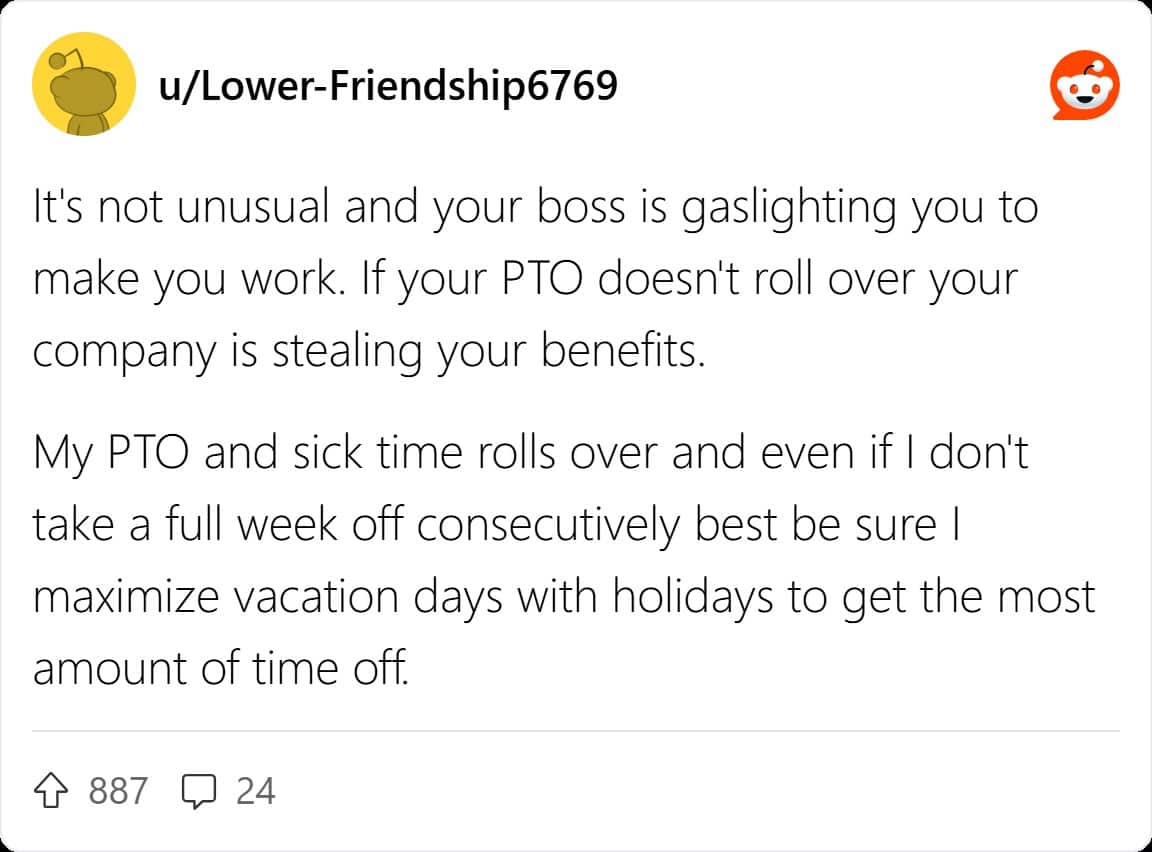Image resolution: width=1152 pixels, height=852 pixels.
Task: Select the first paragraph about gaslighting boss
Action: [536, 279]
